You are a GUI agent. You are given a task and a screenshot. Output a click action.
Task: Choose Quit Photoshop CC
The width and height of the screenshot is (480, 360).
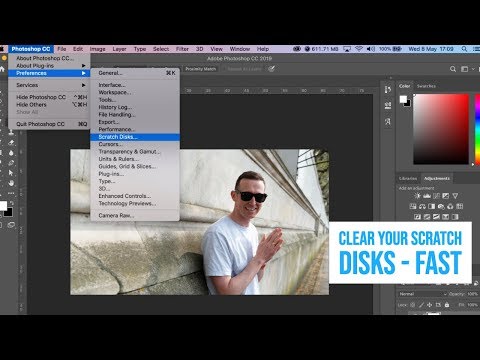click(49, 124)
